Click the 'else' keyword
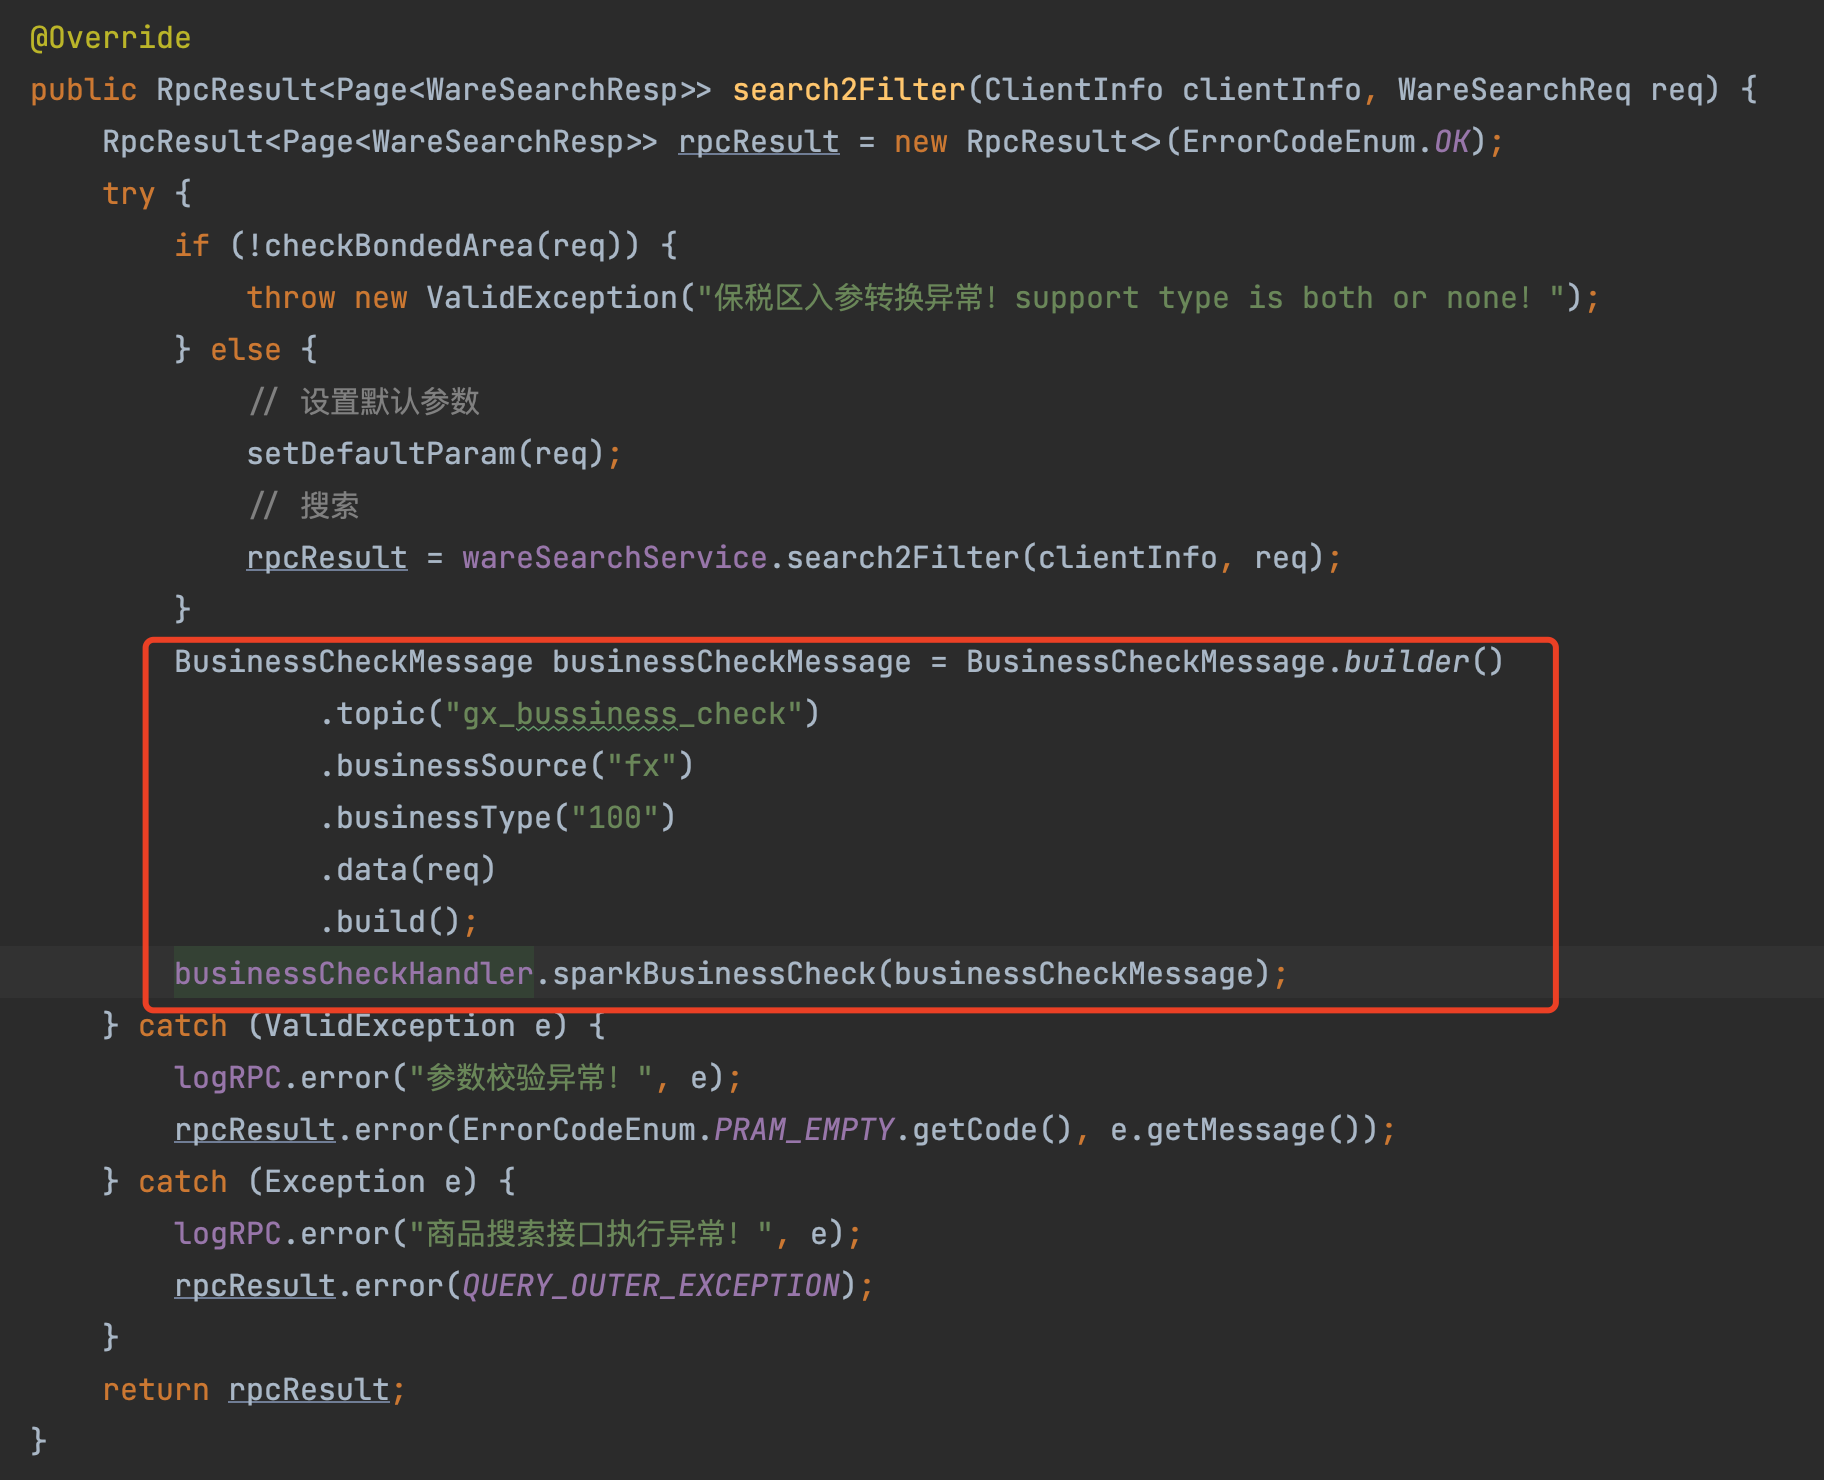This screenshot has width=1824, height=1480. click(245, 350)
